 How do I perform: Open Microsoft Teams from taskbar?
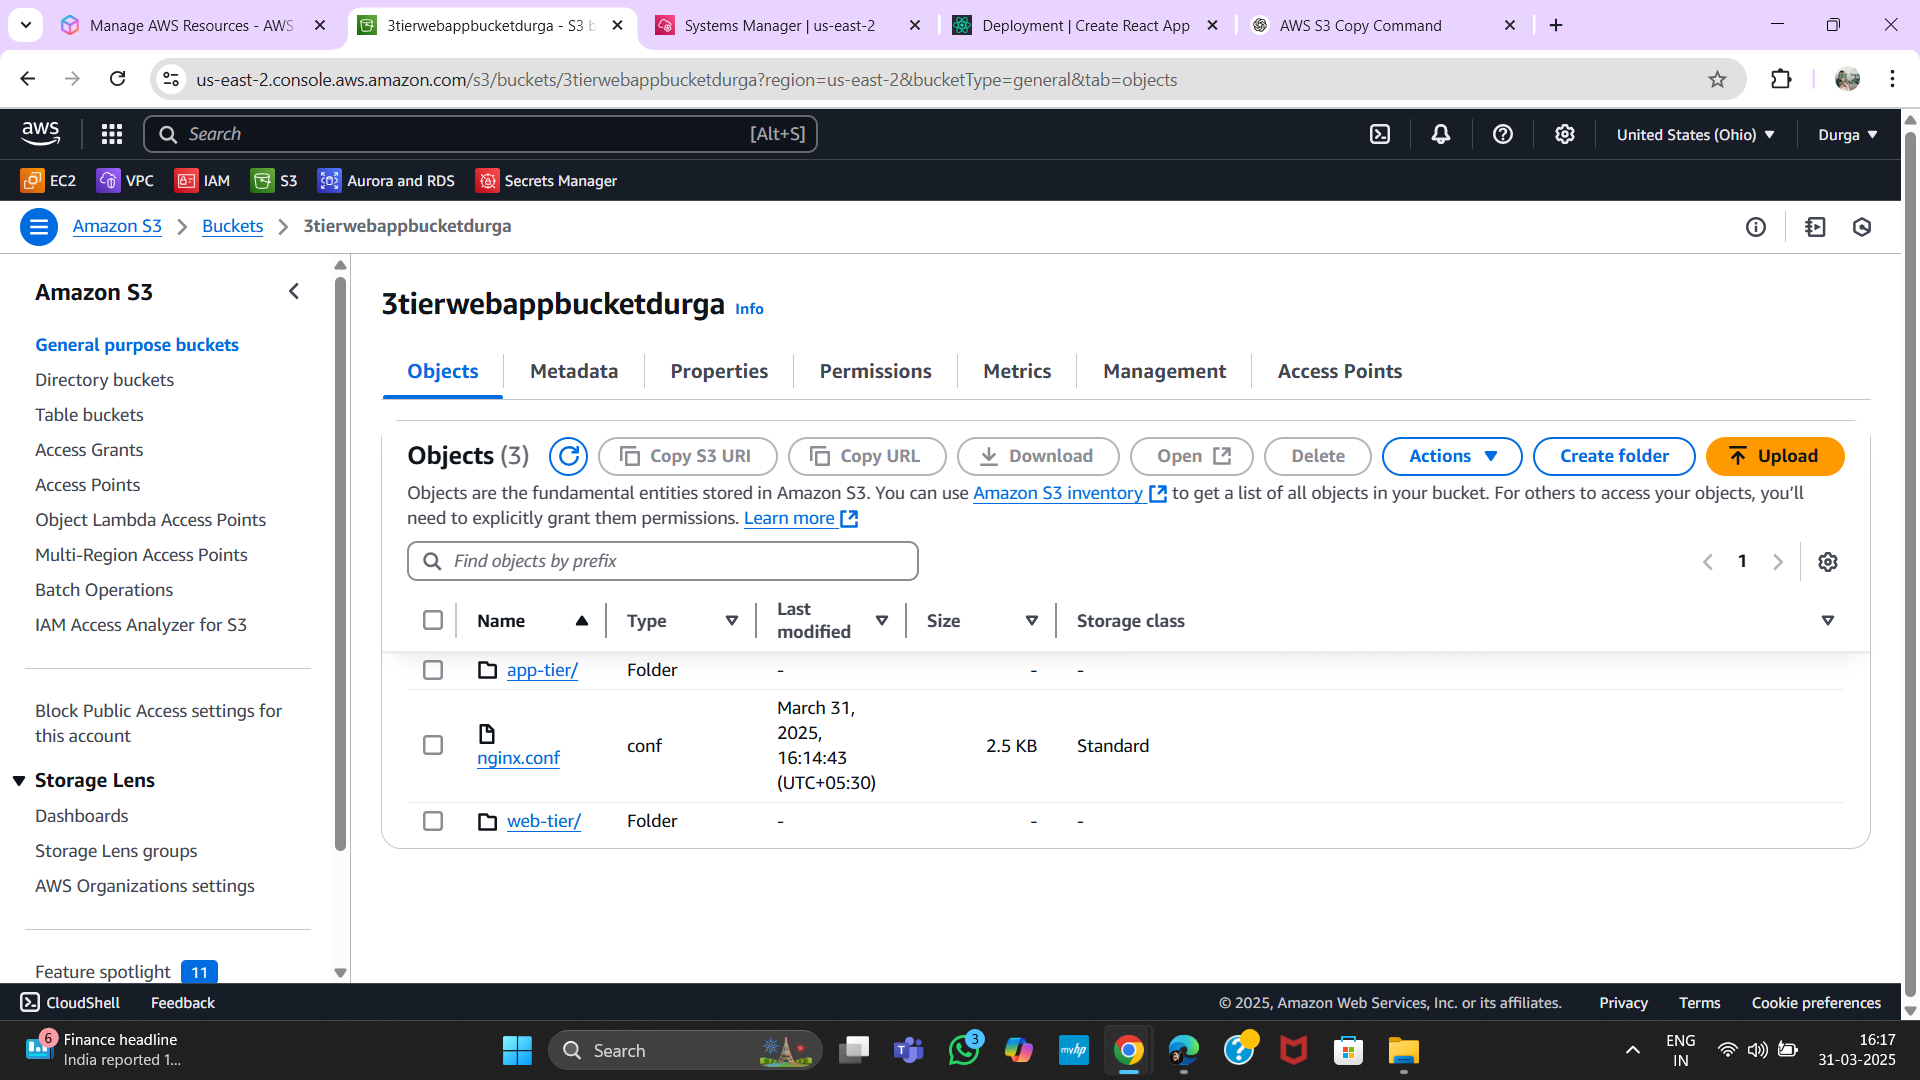[908, 1050]
